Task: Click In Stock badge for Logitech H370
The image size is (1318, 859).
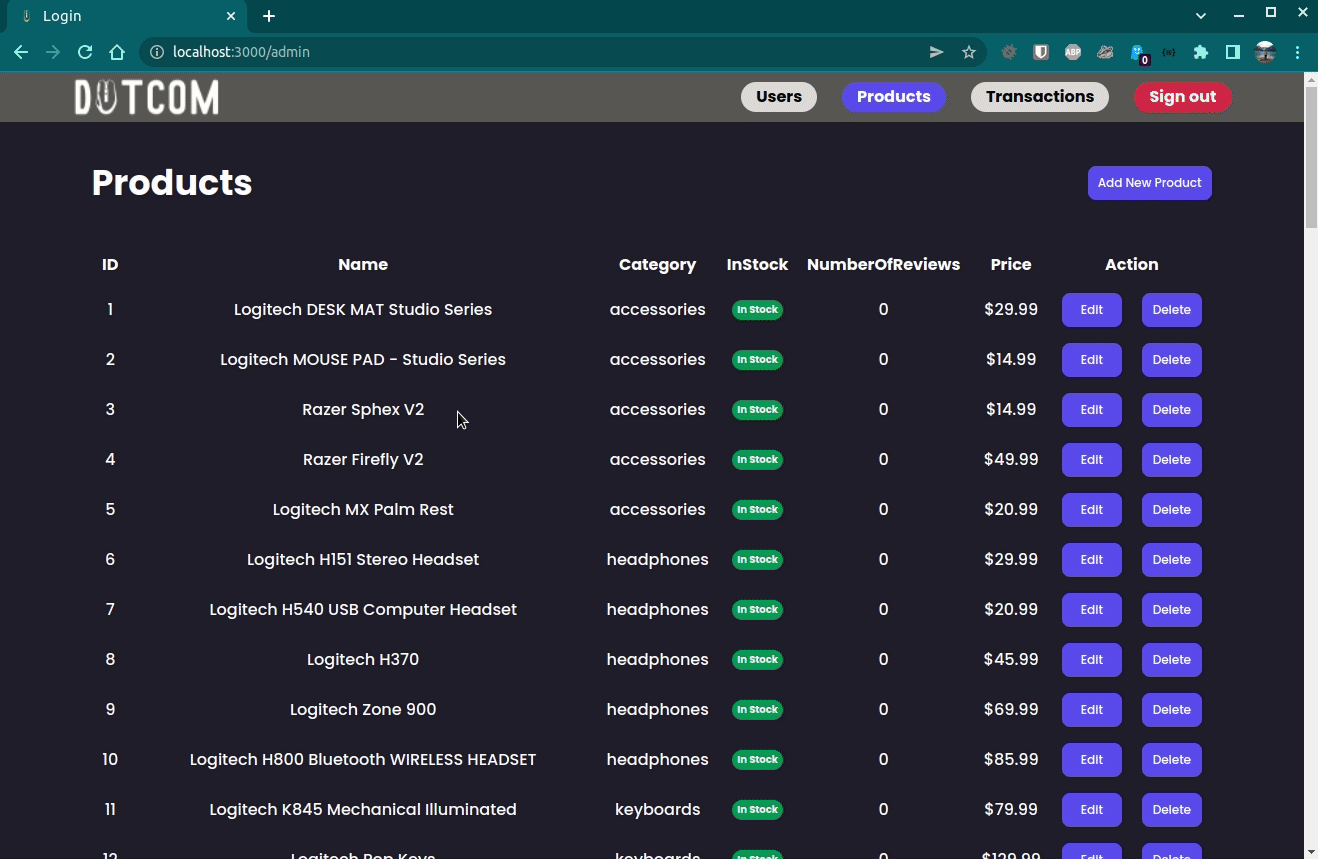Action: point(757,660)
